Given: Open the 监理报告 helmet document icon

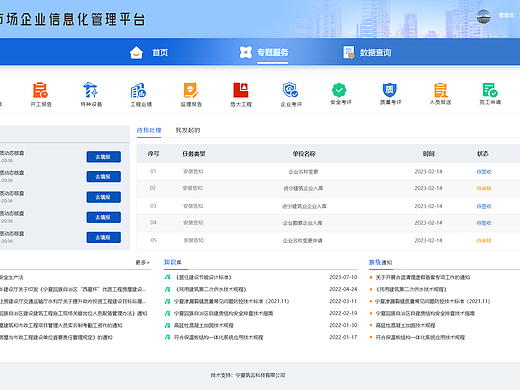Looking at the screenshot, I should (191, 90).
